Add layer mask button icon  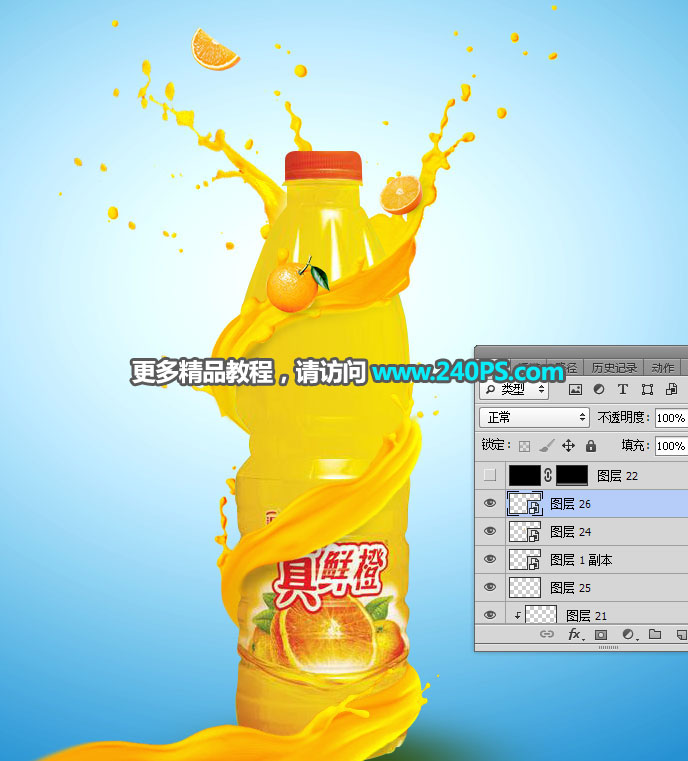pos(601,634)
